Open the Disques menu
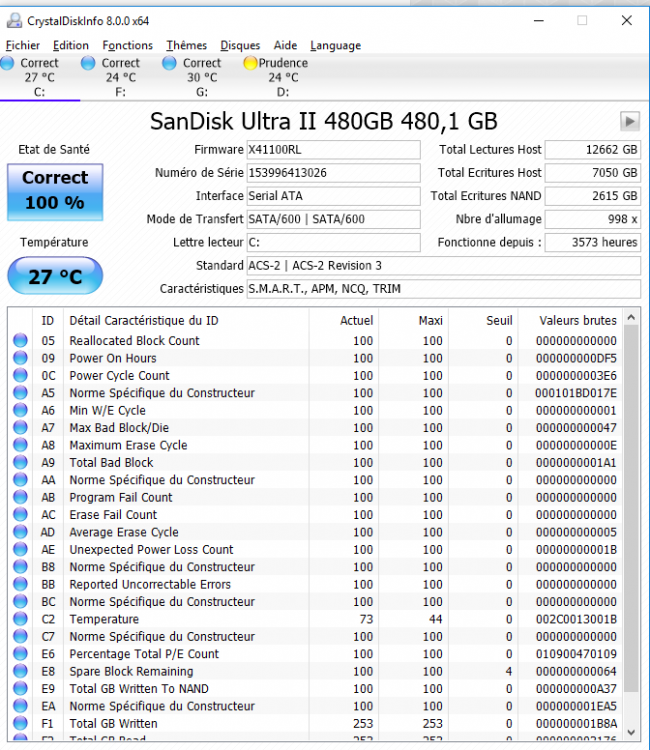 [240, 45]
